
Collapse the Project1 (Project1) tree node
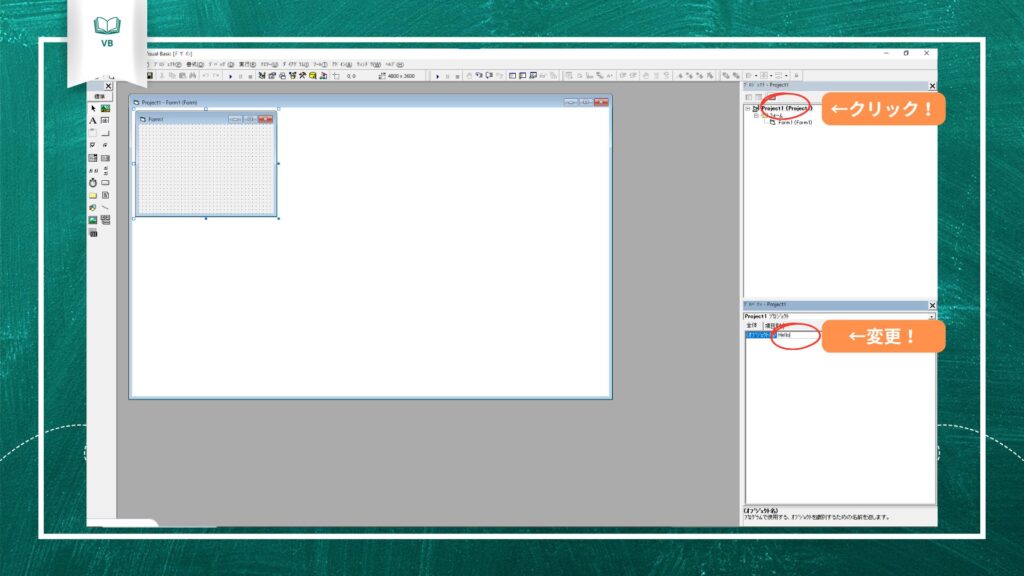(x=748, y=108)
